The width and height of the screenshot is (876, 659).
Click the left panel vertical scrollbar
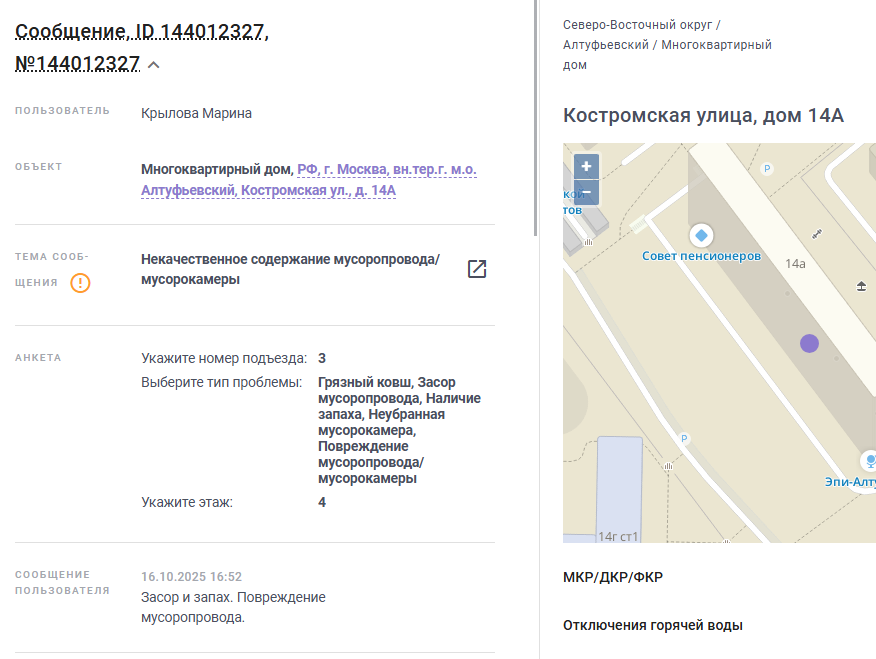click(x=536, y=118)
